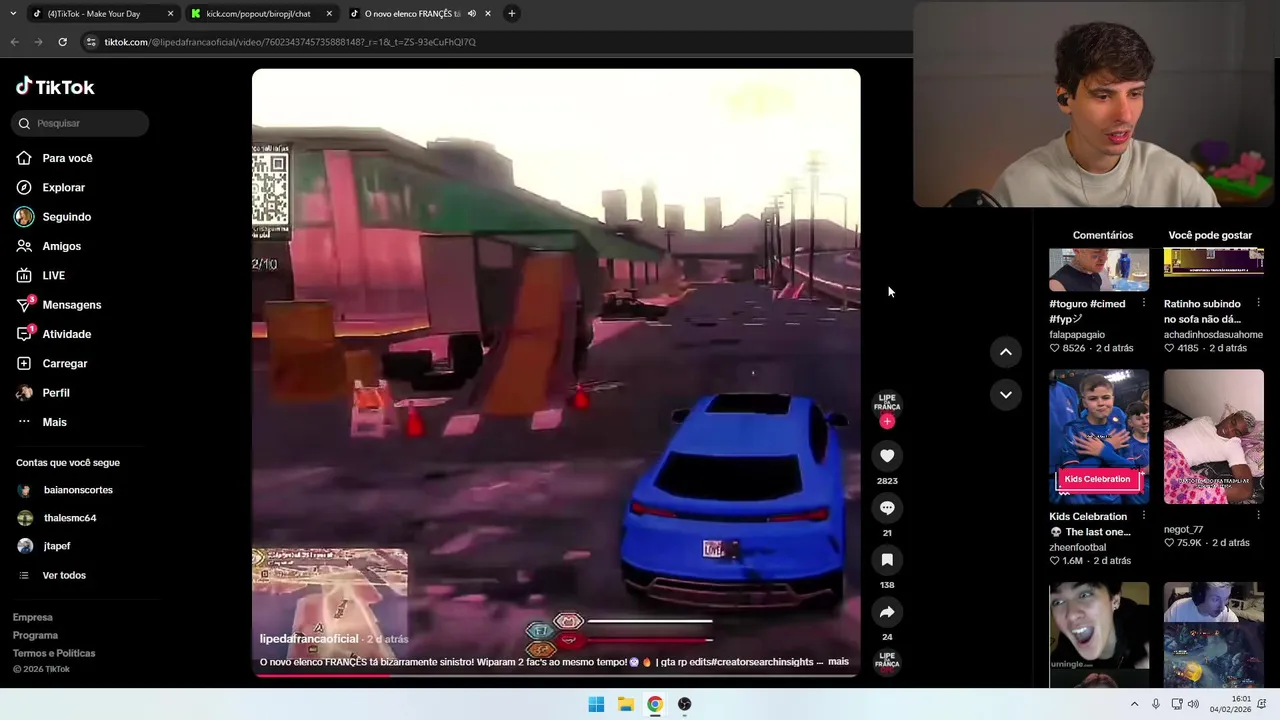Switch to the Comentários tab
Screen dimensions: 1280x720
[x=1103, y=235]
